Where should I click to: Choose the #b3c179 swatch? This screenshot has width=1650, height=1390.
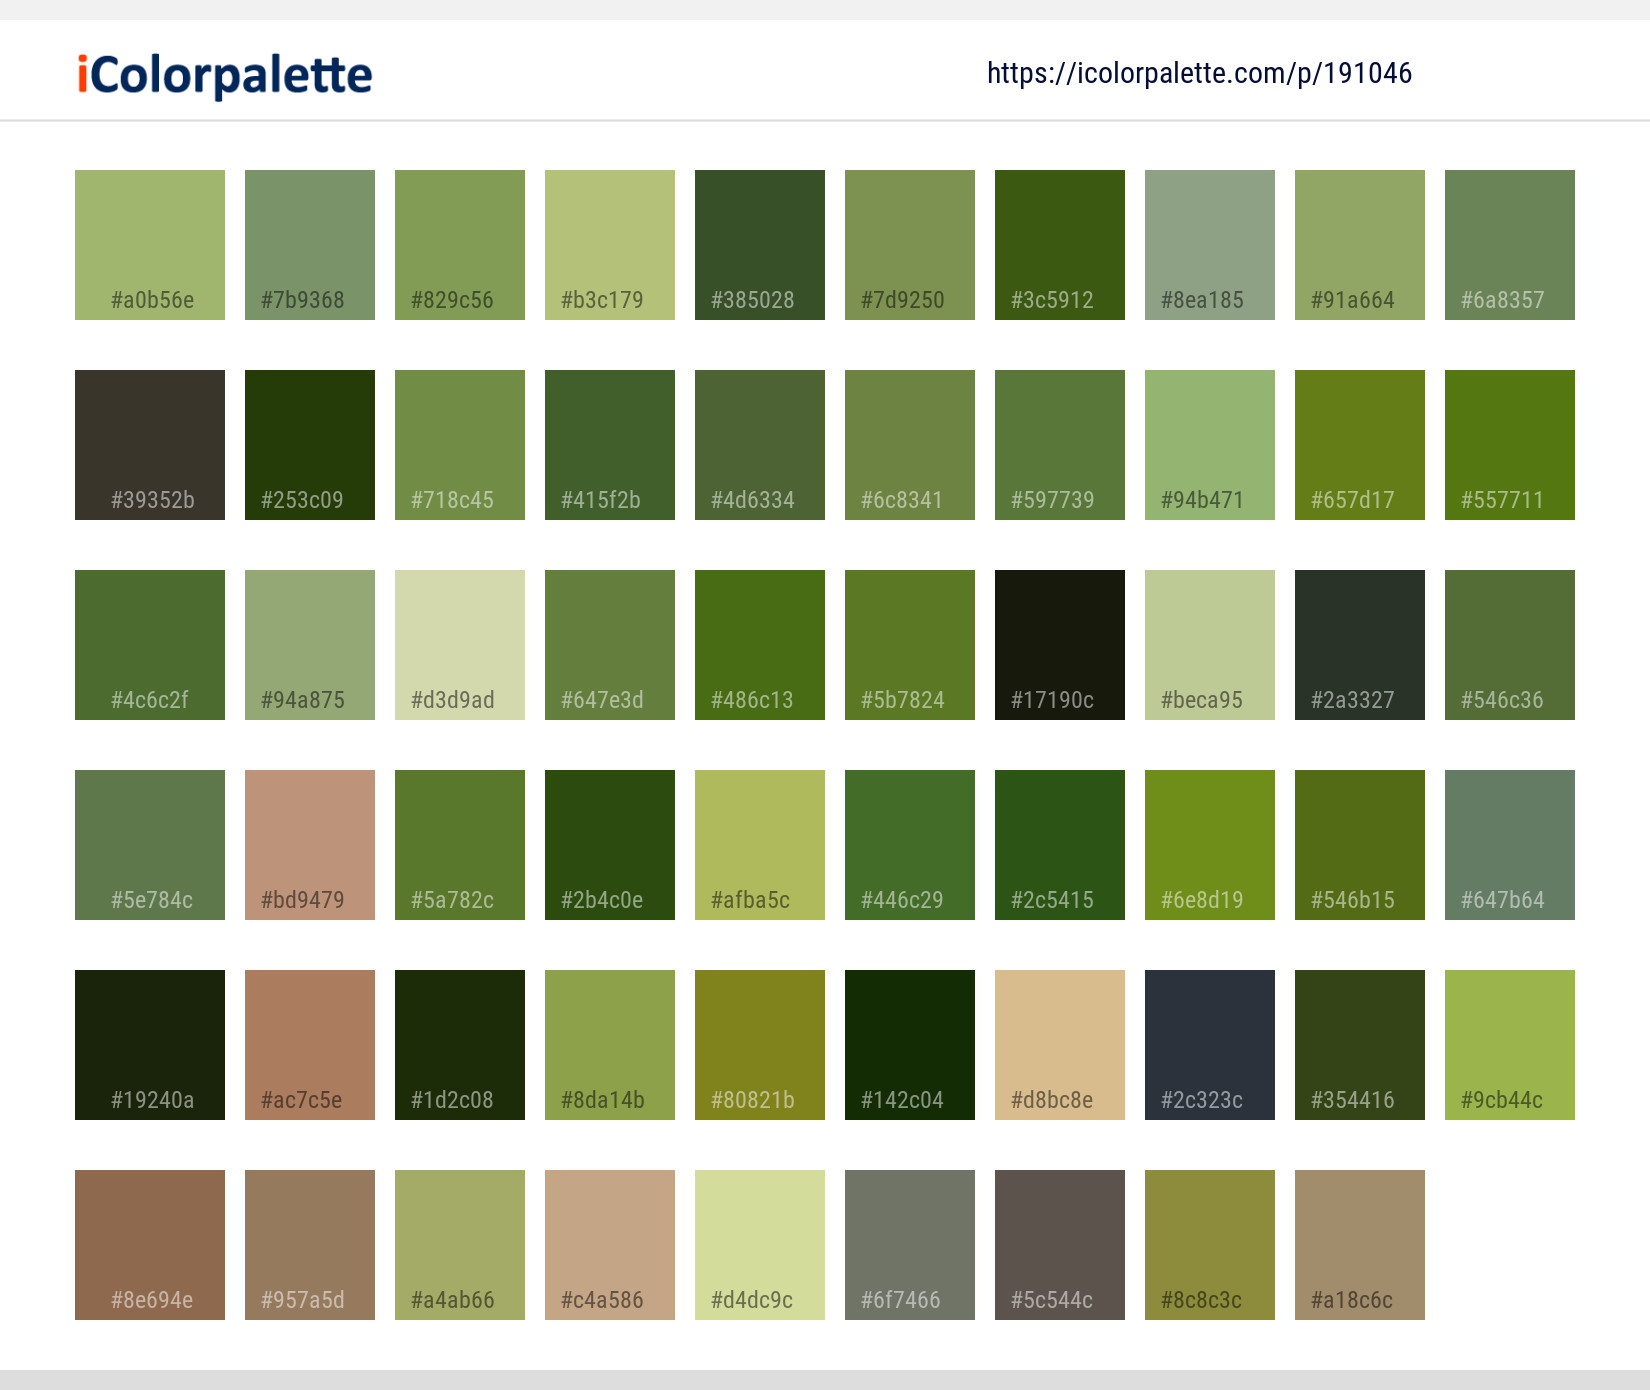(x=610, y=245)
